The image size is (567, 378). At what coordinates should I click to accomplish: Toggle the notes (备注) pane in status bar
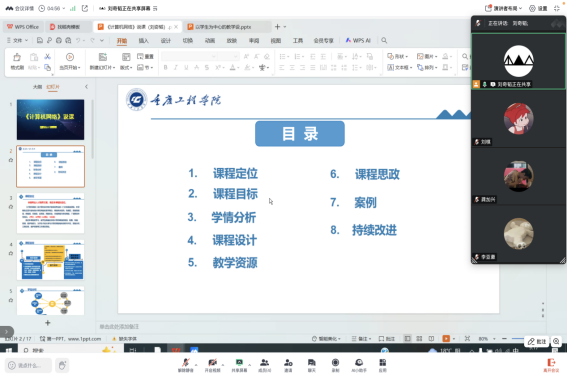coord(361,339)
